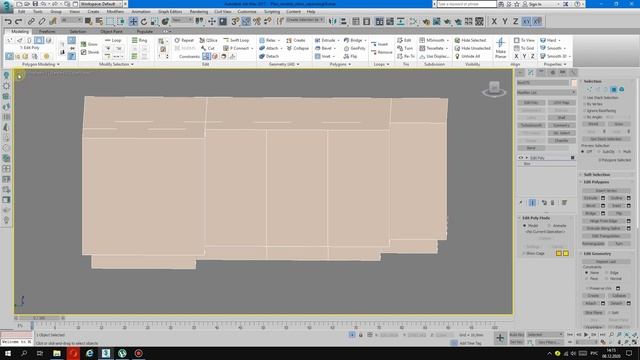Click the Mirror tool icon
This screenshot has width=640, height=360.
[x=333, y=21]
